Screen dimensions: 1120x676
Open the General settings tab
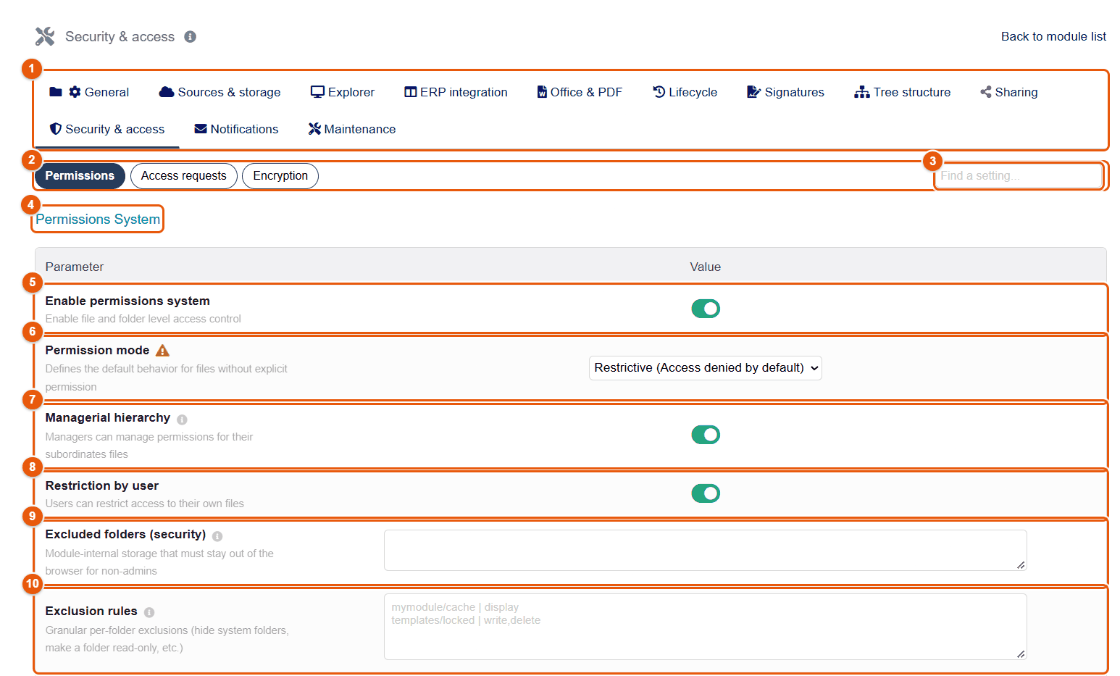[89, 92]
